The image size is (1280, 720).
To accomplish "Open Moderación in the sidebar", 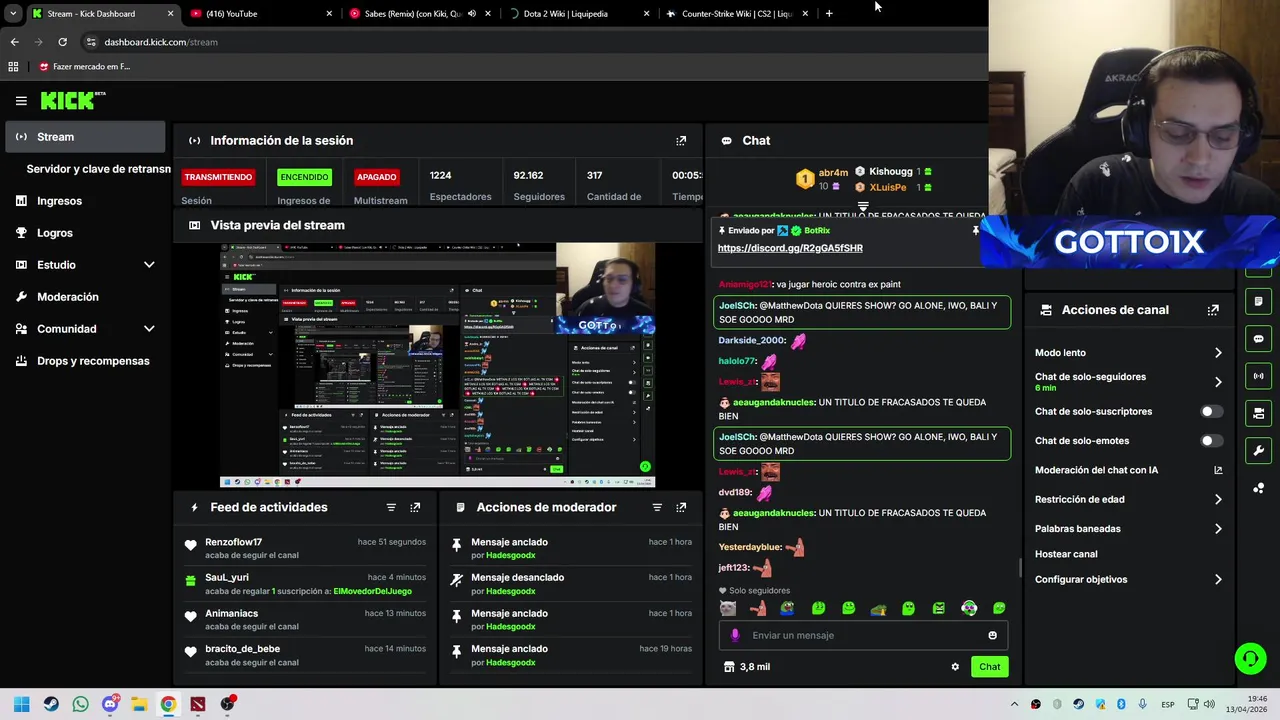I will [x=68, y=297].
